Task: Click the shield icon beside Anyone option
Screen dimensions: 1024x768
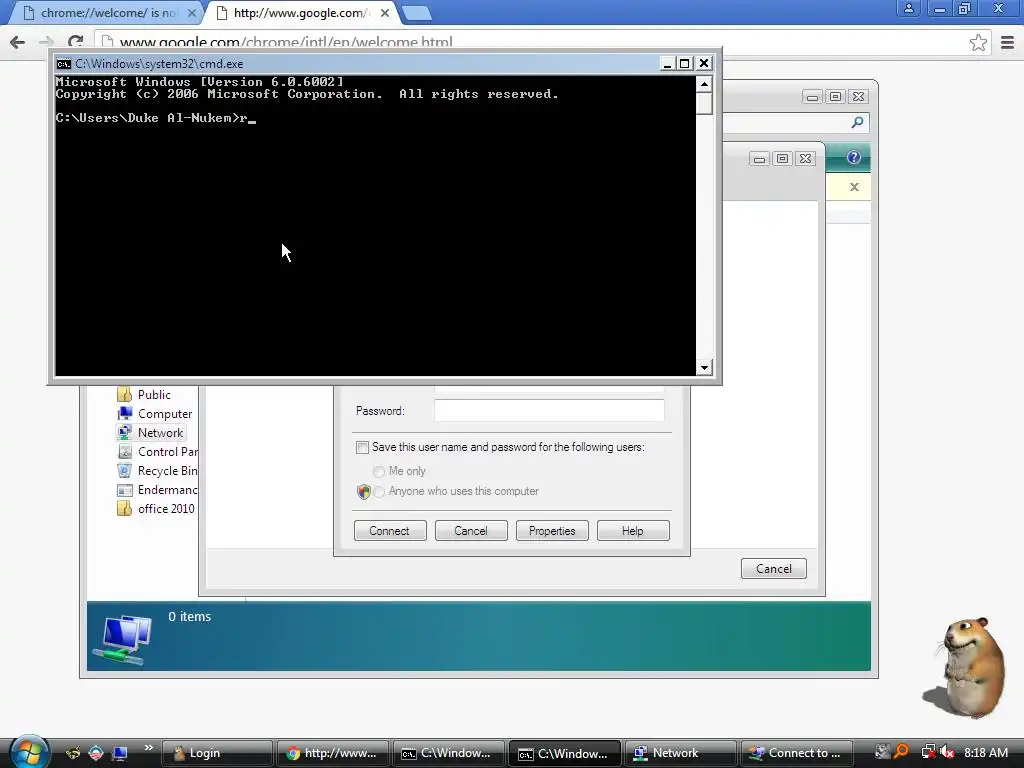Action: [364, 492]
